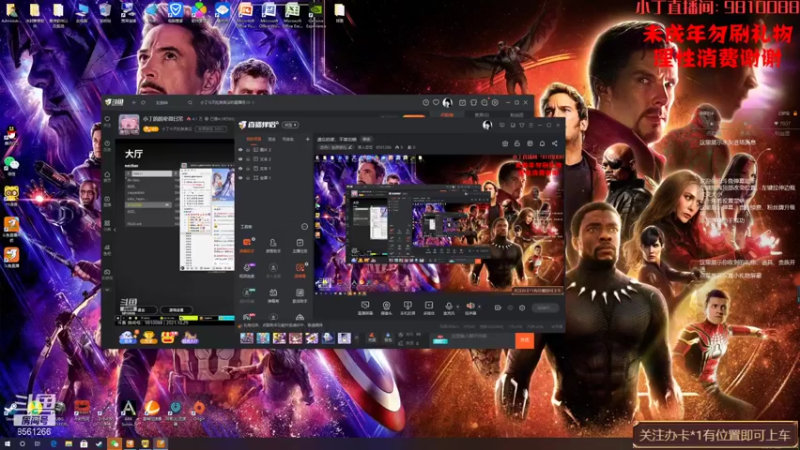Collapse the Douyu side panel arrow
The image size is (800, 450).
point(114,230)
